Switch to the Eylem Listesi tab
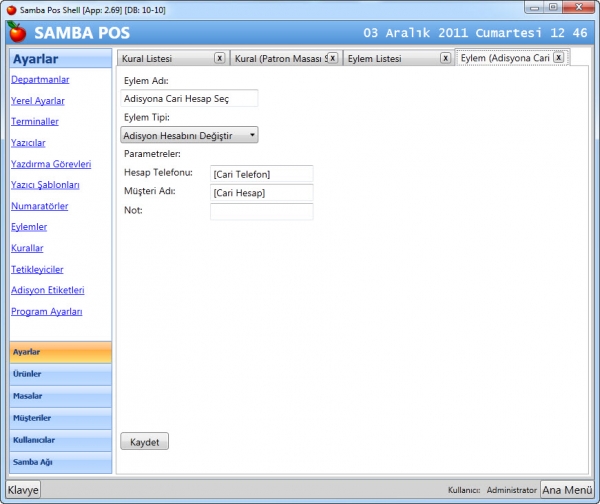The height and width of the screenshot is (504, 600). pos(398,58)
